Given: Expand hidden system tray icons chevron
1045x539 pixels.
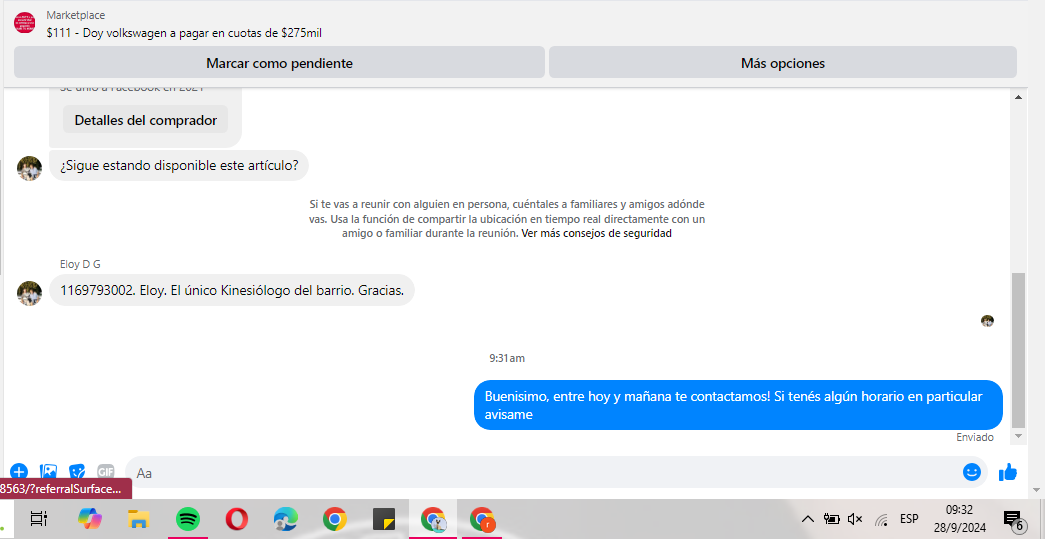Looking at the screenshot, I should point(807,519).
